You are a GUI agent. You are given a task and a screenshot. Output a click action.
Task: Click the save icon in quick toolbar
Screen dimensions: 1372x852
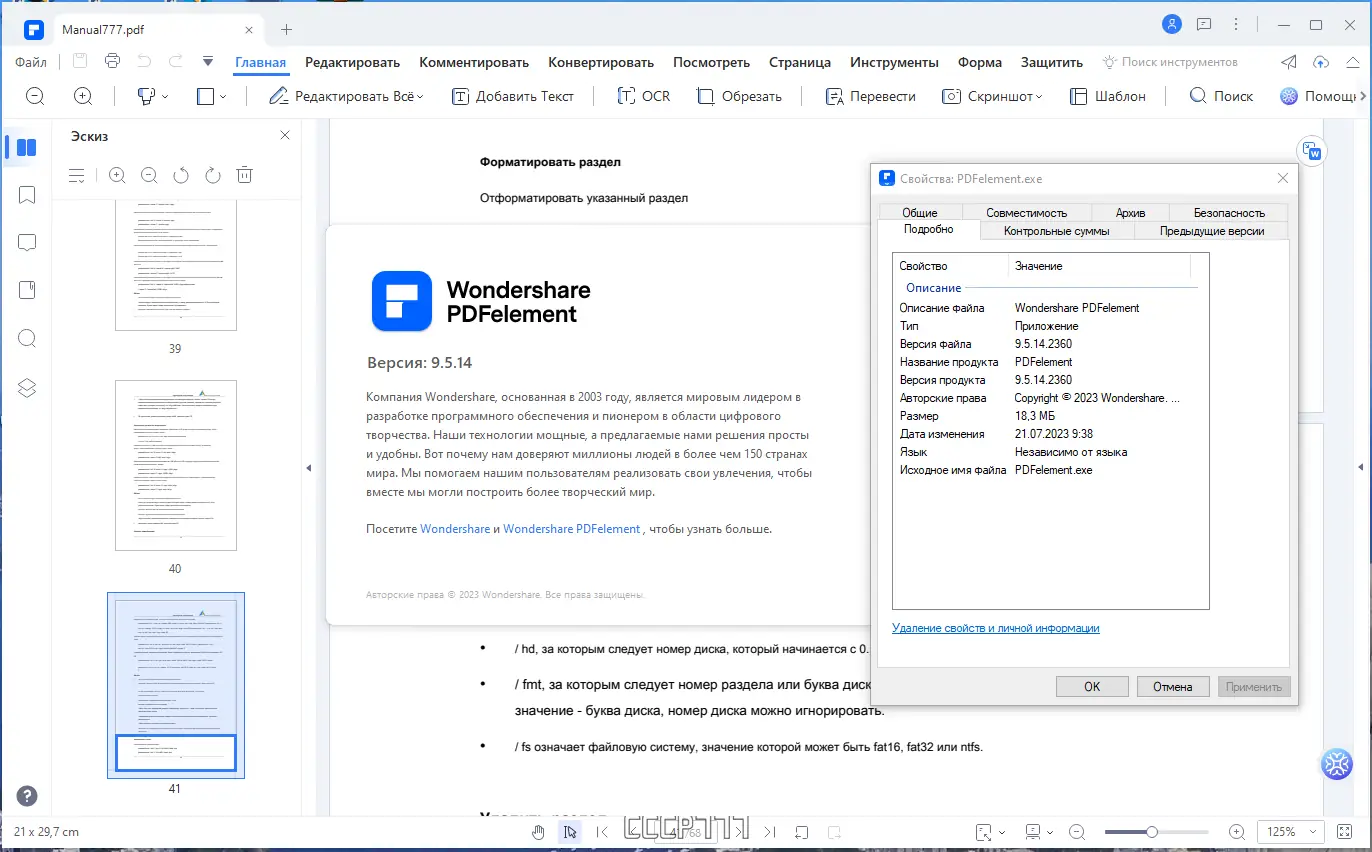pyautogui.click(x=80, y=61)
